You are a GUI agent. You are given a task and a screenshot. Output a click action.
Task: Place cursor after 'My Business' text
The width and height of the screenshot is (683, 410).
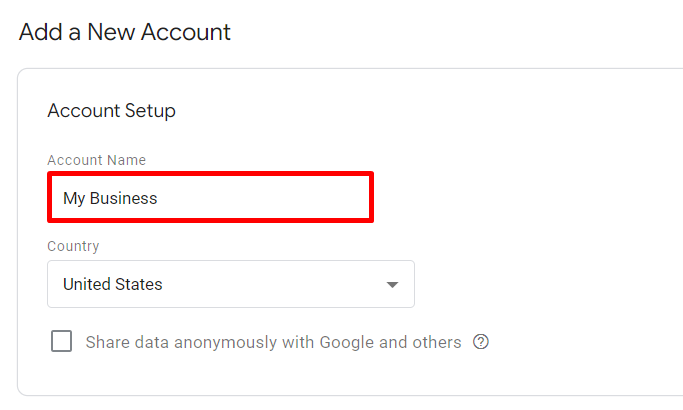tap(159, 199)
